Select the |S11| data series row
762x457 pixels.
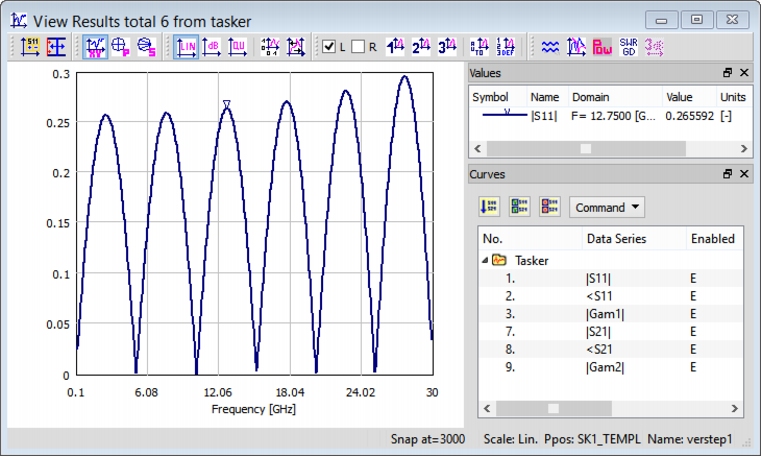pyautogui.click(x=610, y=279)
